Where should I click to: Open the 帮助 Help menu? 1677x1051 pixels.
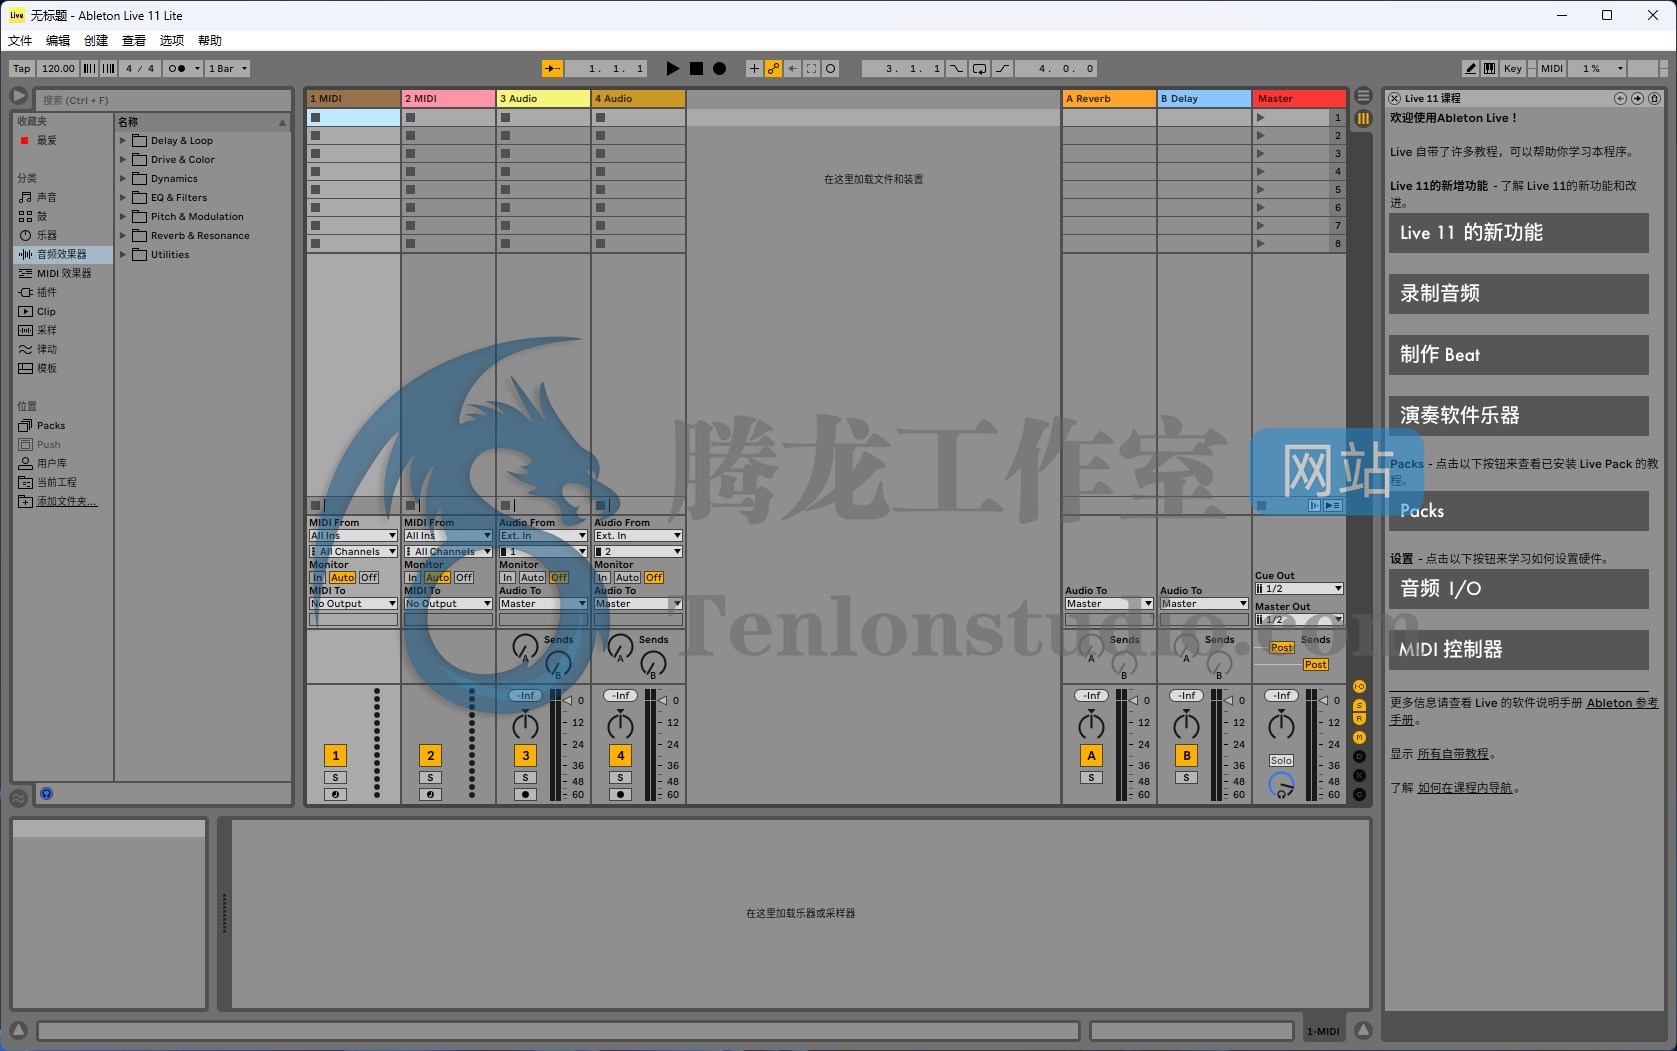point(210,41)
